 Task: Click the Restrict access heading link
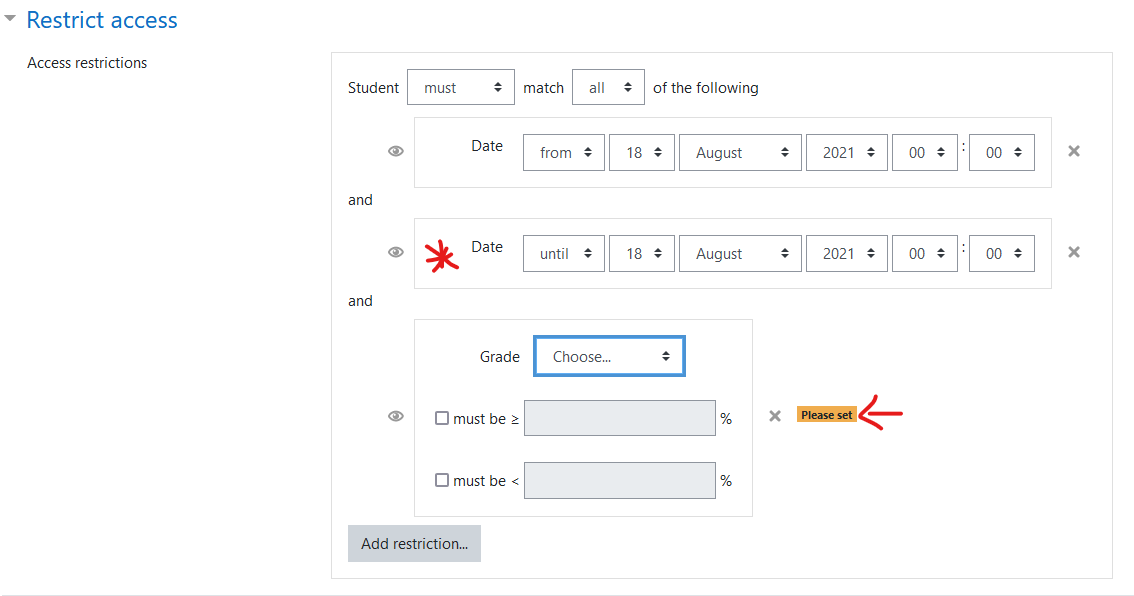102,20
